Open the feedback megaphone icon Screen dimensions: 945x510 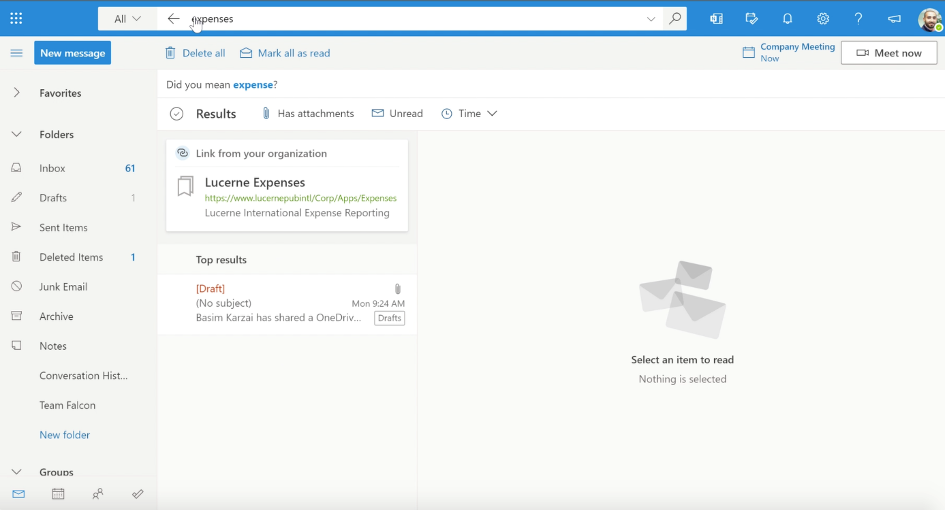pyautogui.click(x=894, y=19)
